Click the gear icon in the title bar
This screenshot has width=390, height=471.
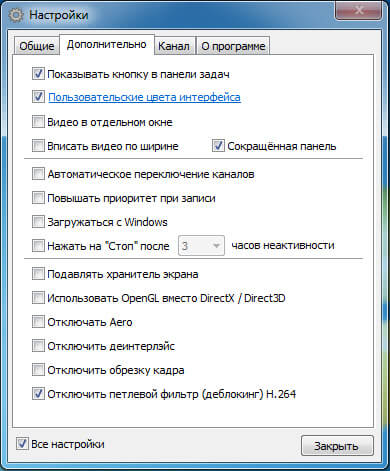pyautogui.click(x=16, y=15)
